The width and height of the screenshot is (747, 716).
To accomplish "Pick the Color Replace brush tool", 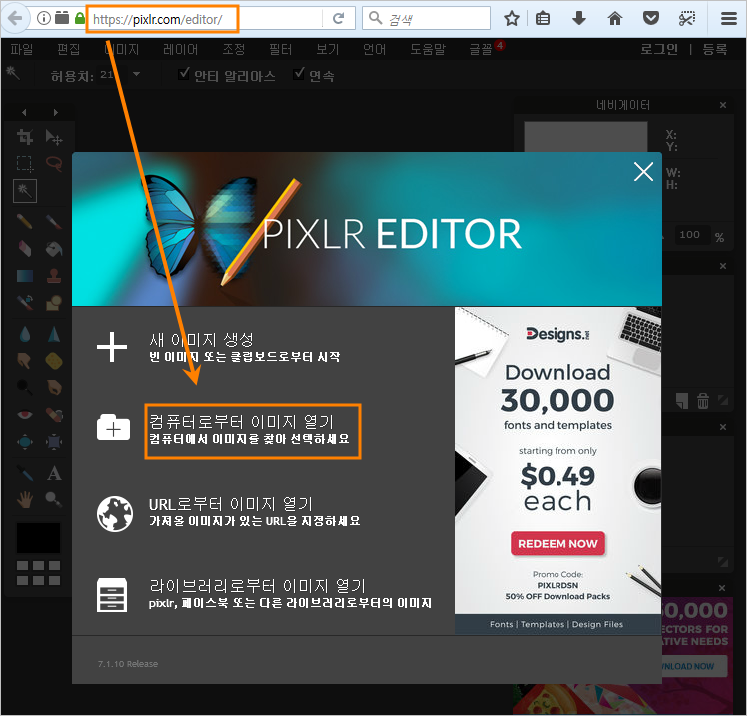I will pyautogui.click(x=25, y=302).
